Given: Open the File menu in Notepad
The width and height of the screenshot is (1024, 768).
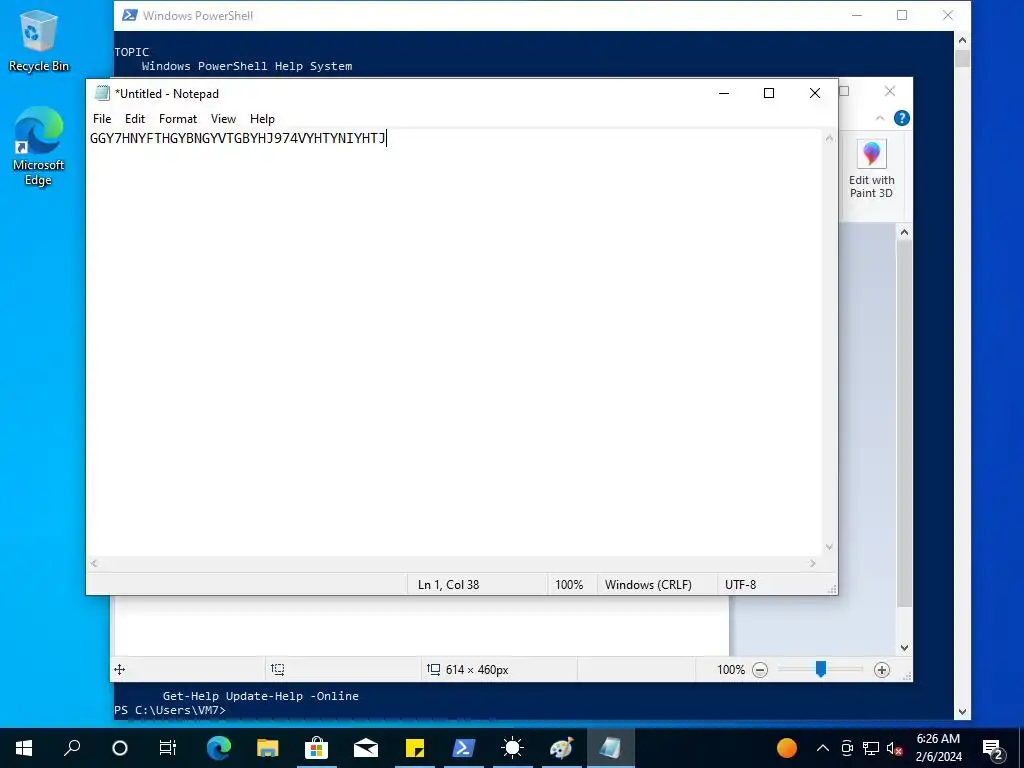Looking at the screenshot, I should pyautogui.click(x=102, y=119).
